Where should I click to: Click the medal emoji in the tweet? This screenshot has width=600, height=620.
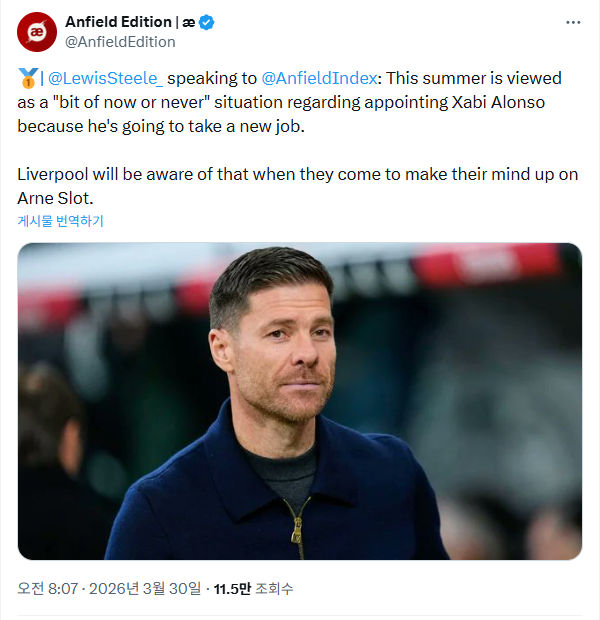27,78
